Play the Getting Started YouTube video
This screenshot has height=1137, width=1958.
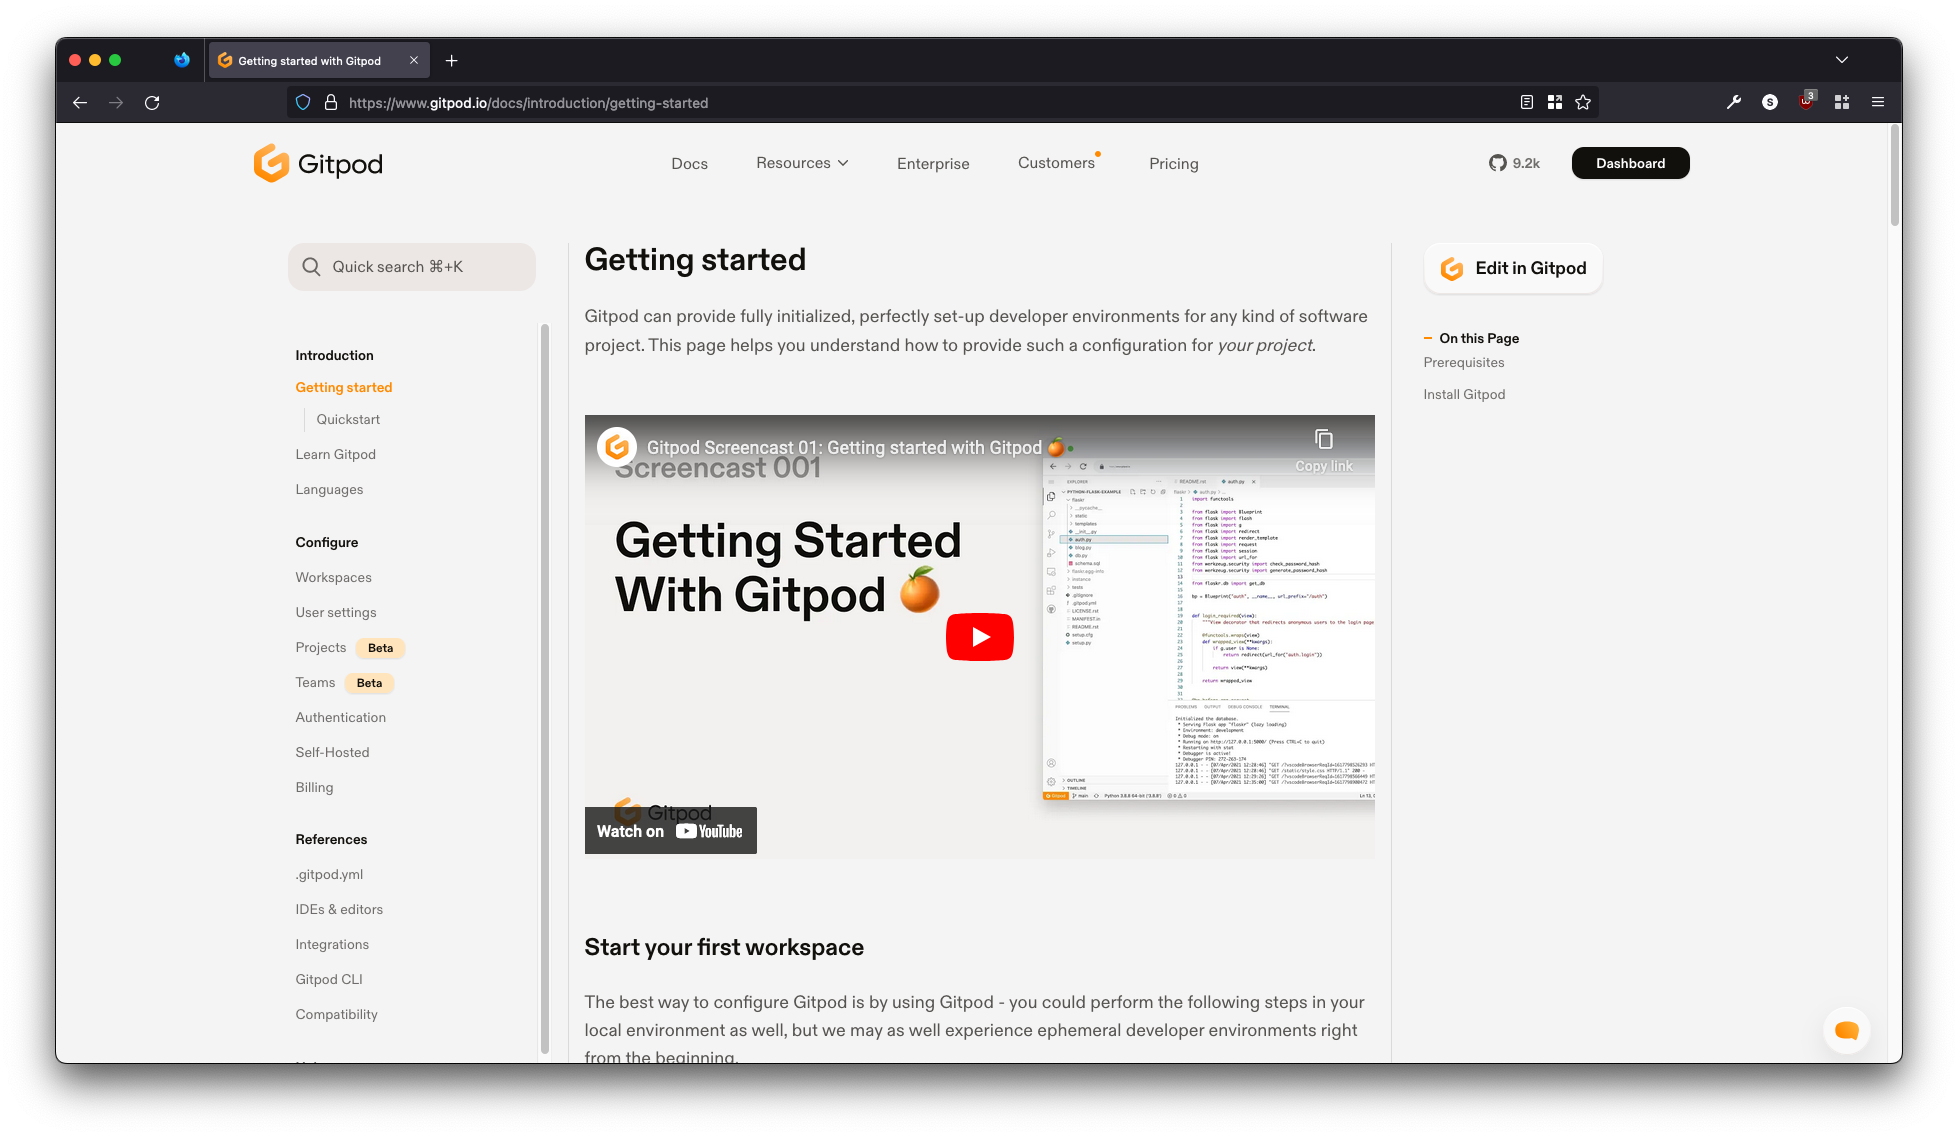click(x=979, y=636)
